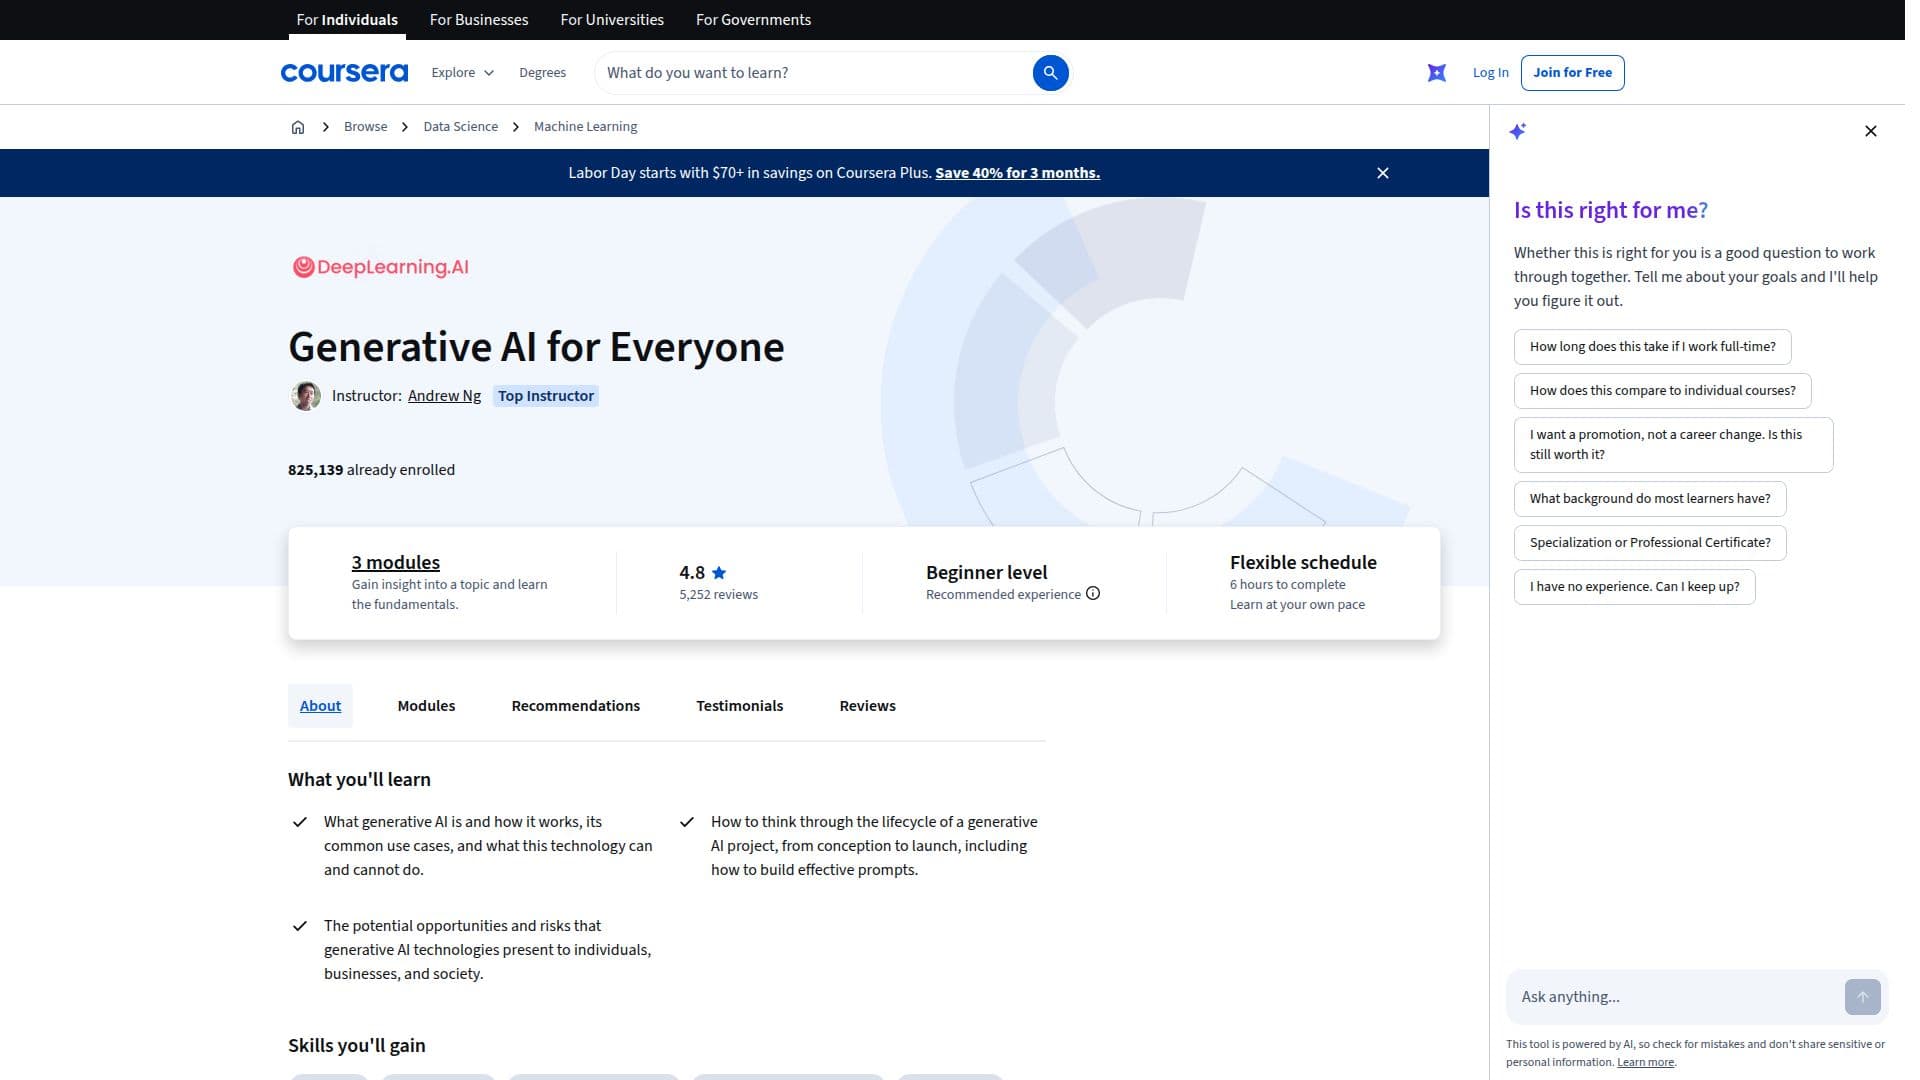
Task: Click the Coursera logo
Action: [x=347, y=73]
